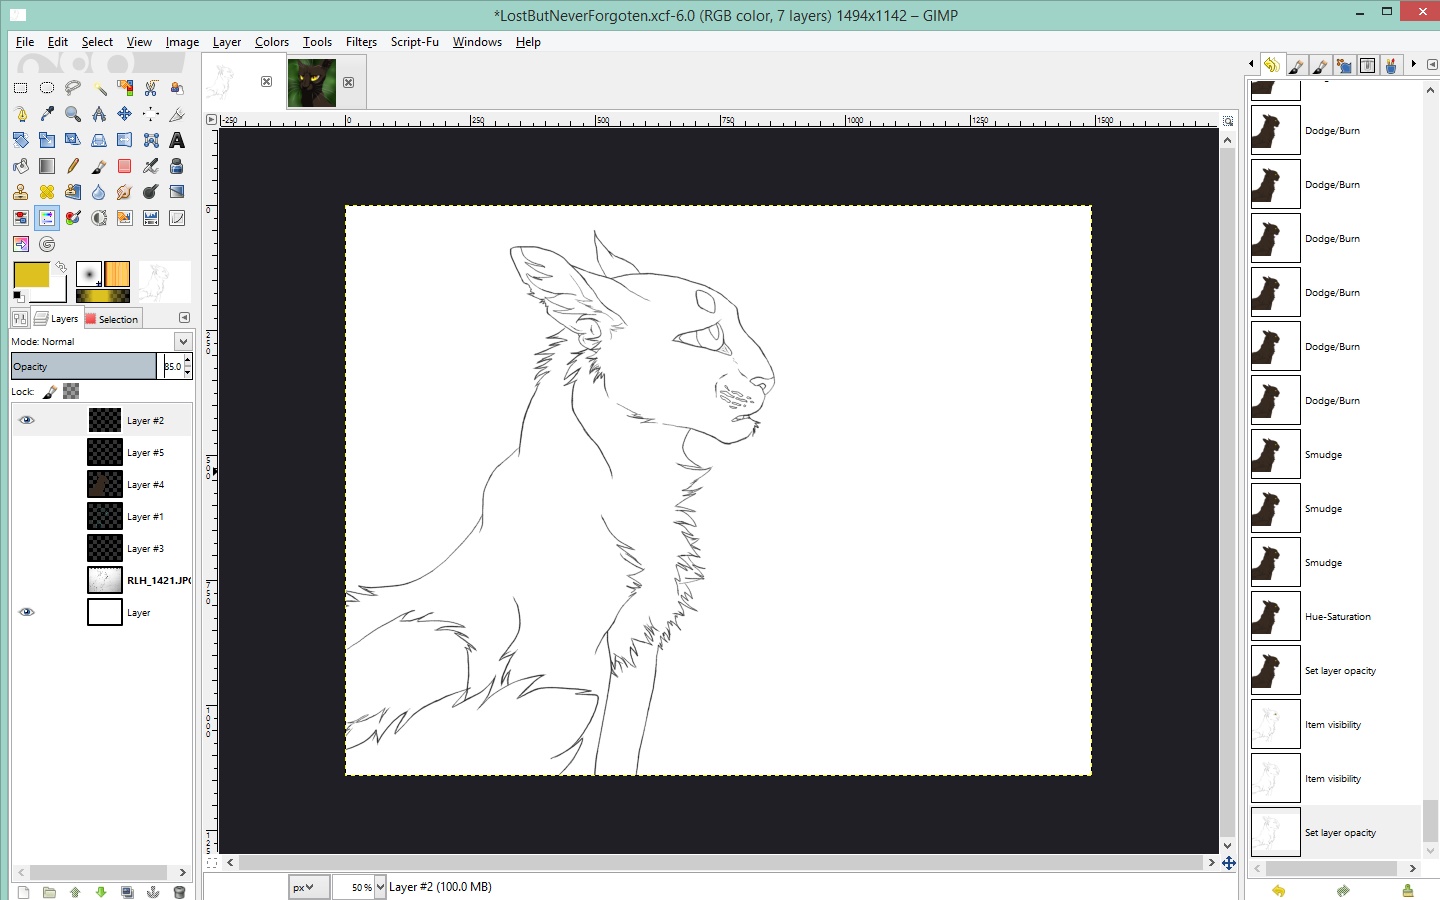Screen dimensions: 1440x900
Task: Toggle the lock pixels brush icon
Action: pos(50,391)
